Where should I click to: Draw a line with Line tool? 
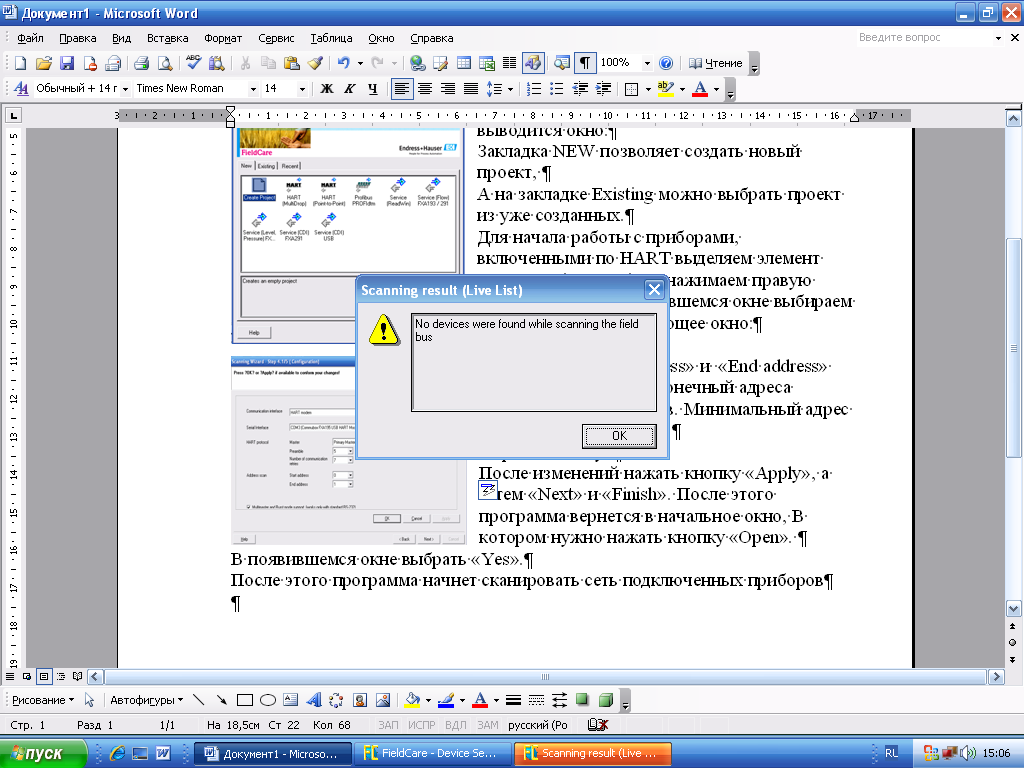click(x=199, y=700)
